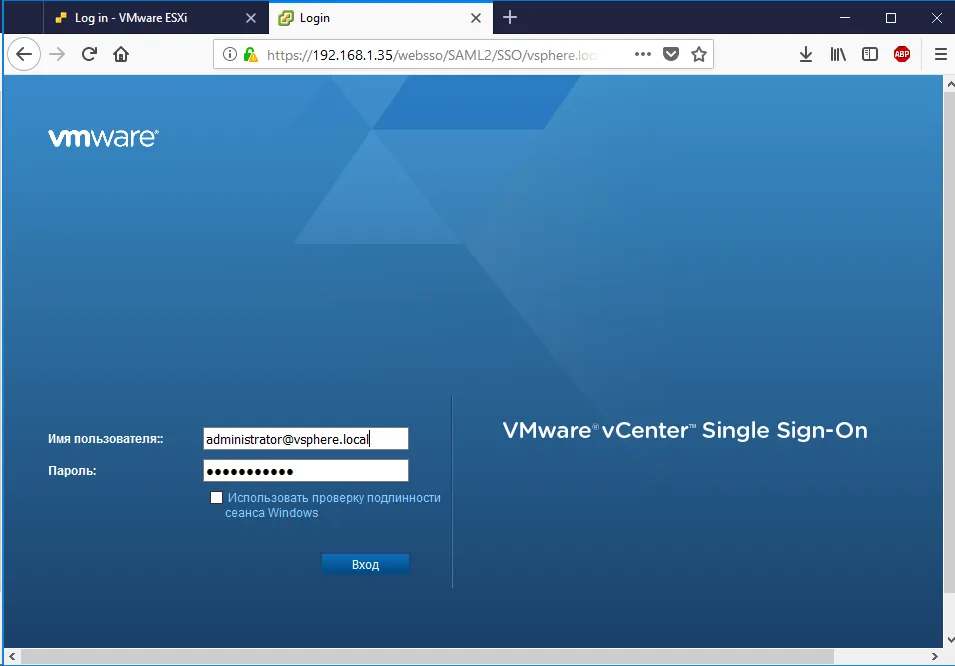Click the vmware logo

coord(104,138)
